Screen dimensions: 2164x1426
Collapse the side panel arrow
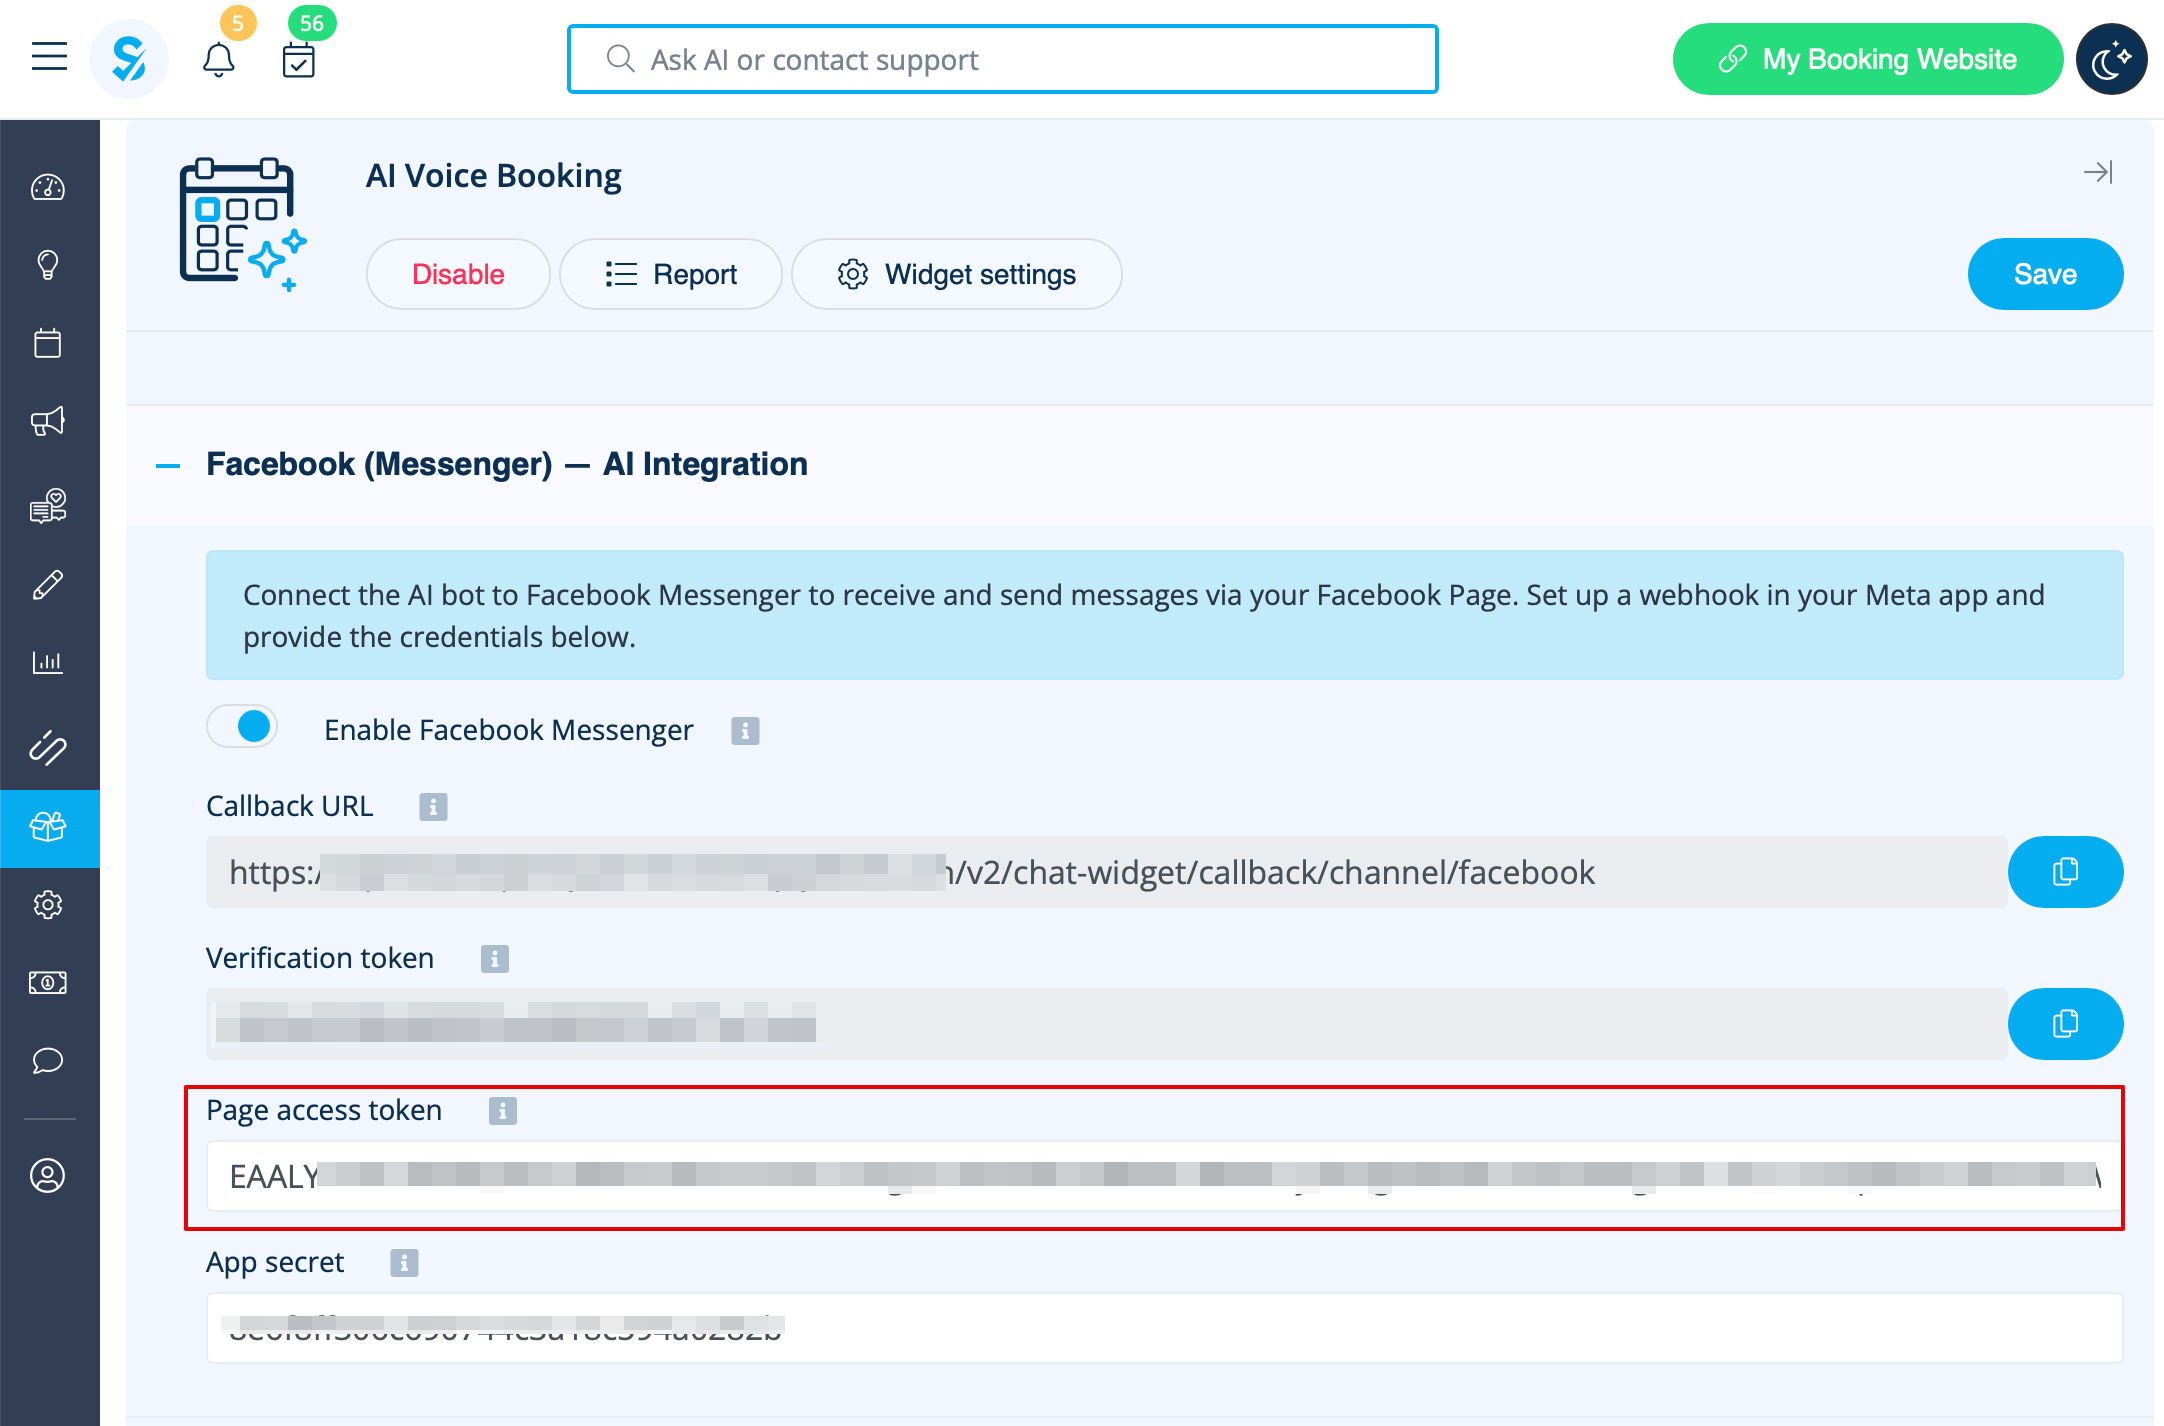pyautogui.click(x=2098, y=172)
